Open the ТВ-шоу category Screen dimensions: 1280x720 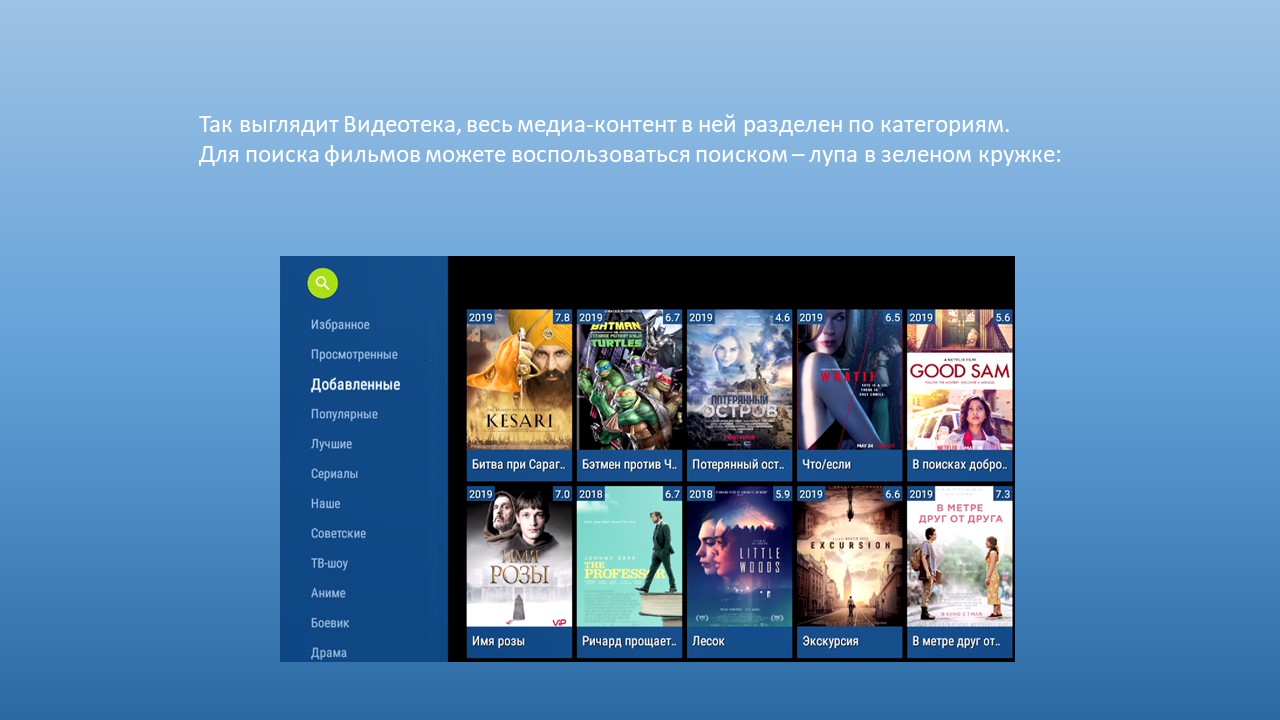(329, 563)
